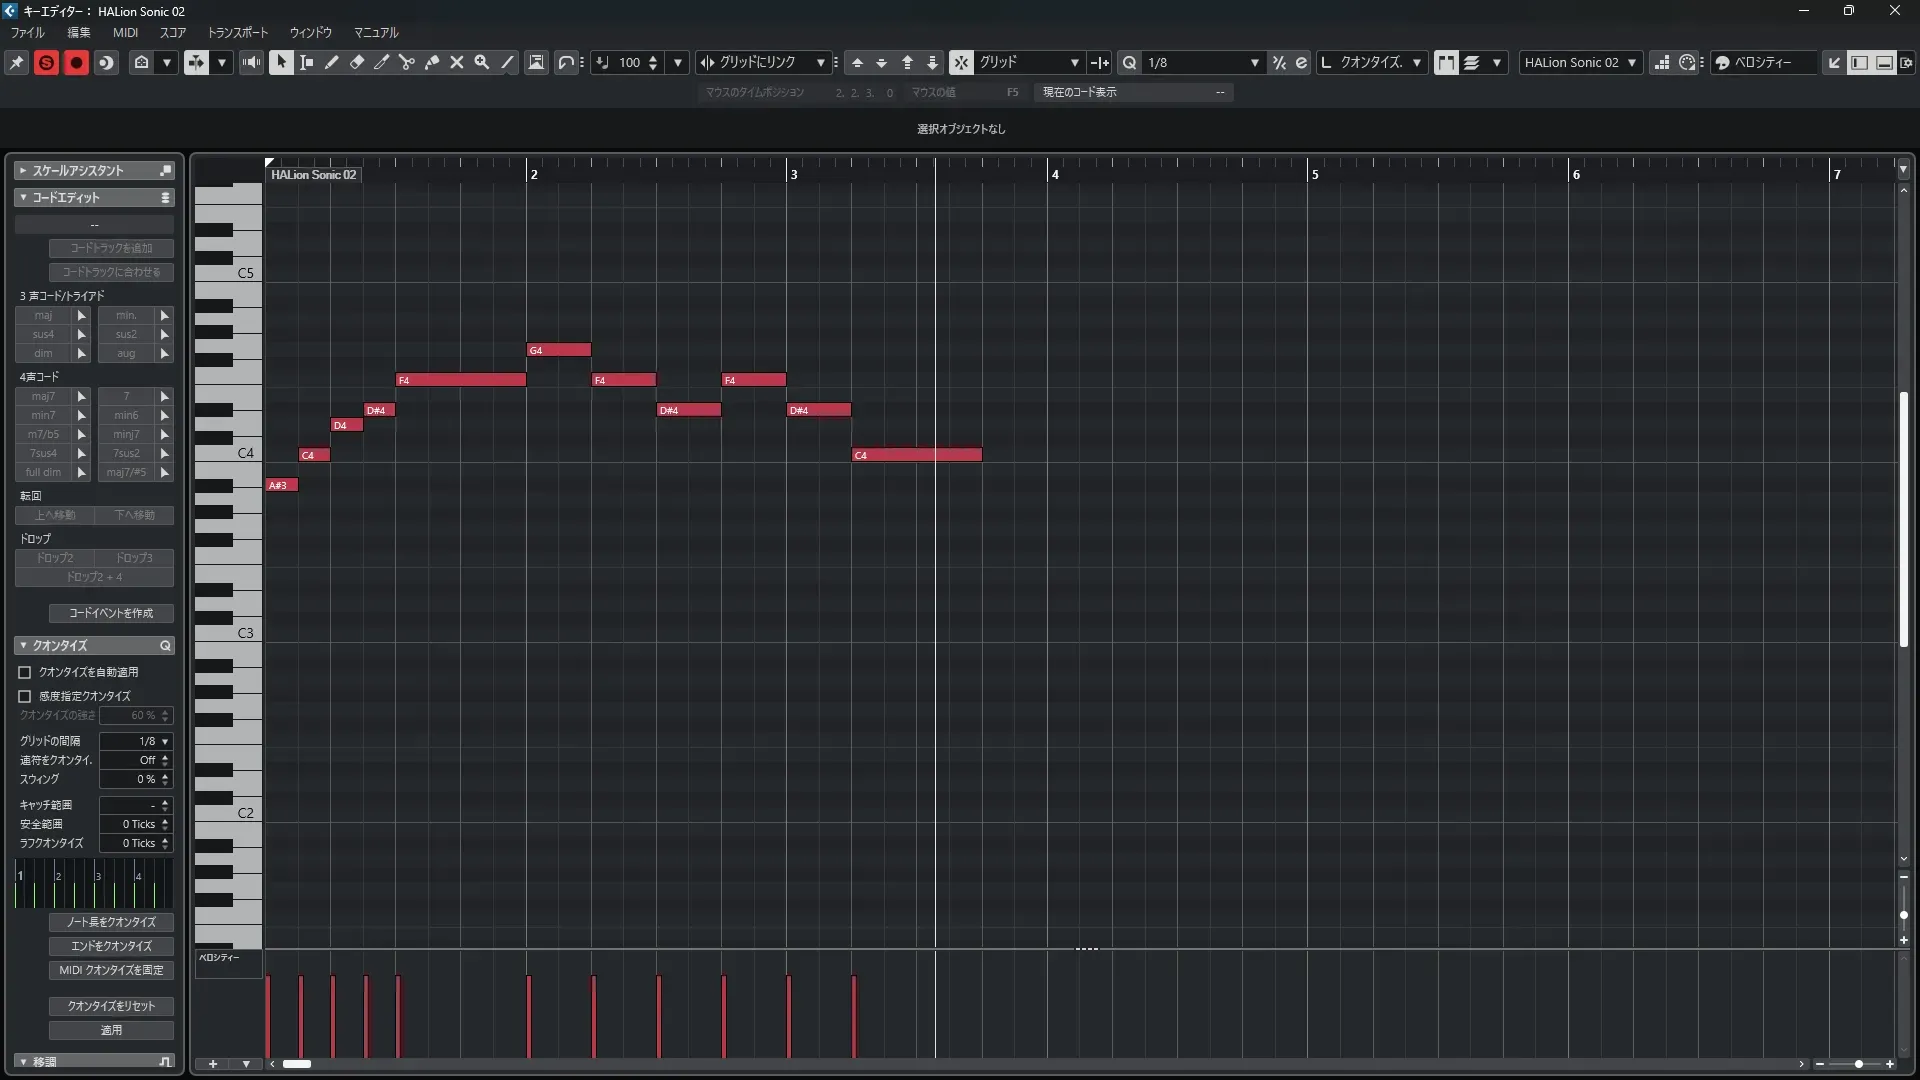Open the トランスポート menu
Image resolution: width=1920 pixels, height=1080 pixels.
coord(238,32)
